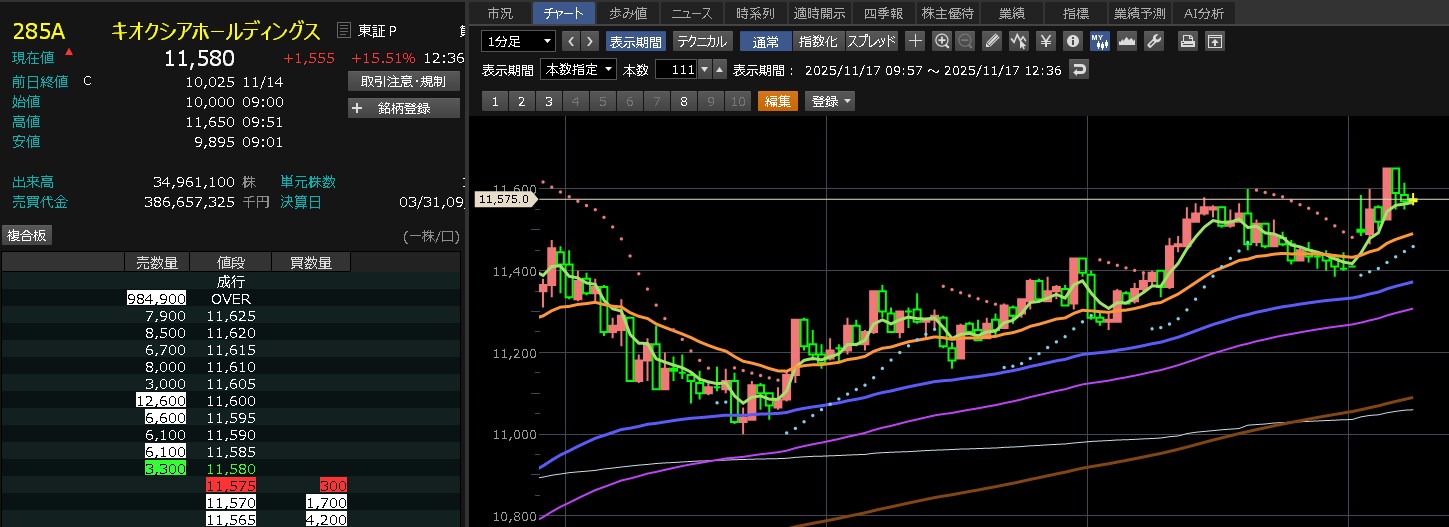Screen dimensions: 1449x527
Task: Zoom in the chart with magnifier plus
Action: pyautogui.click(x=941, y=41)
